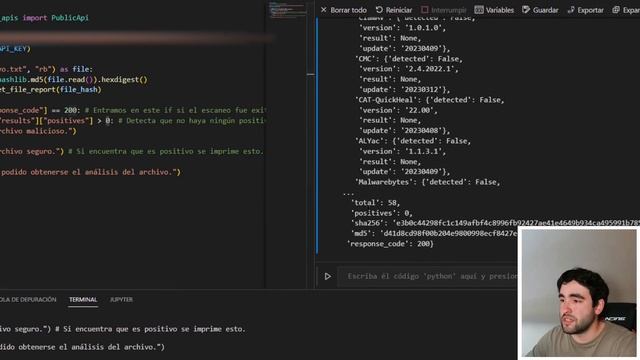
Task: Click the 'sha256' hash output line
Action: (495, 223)
